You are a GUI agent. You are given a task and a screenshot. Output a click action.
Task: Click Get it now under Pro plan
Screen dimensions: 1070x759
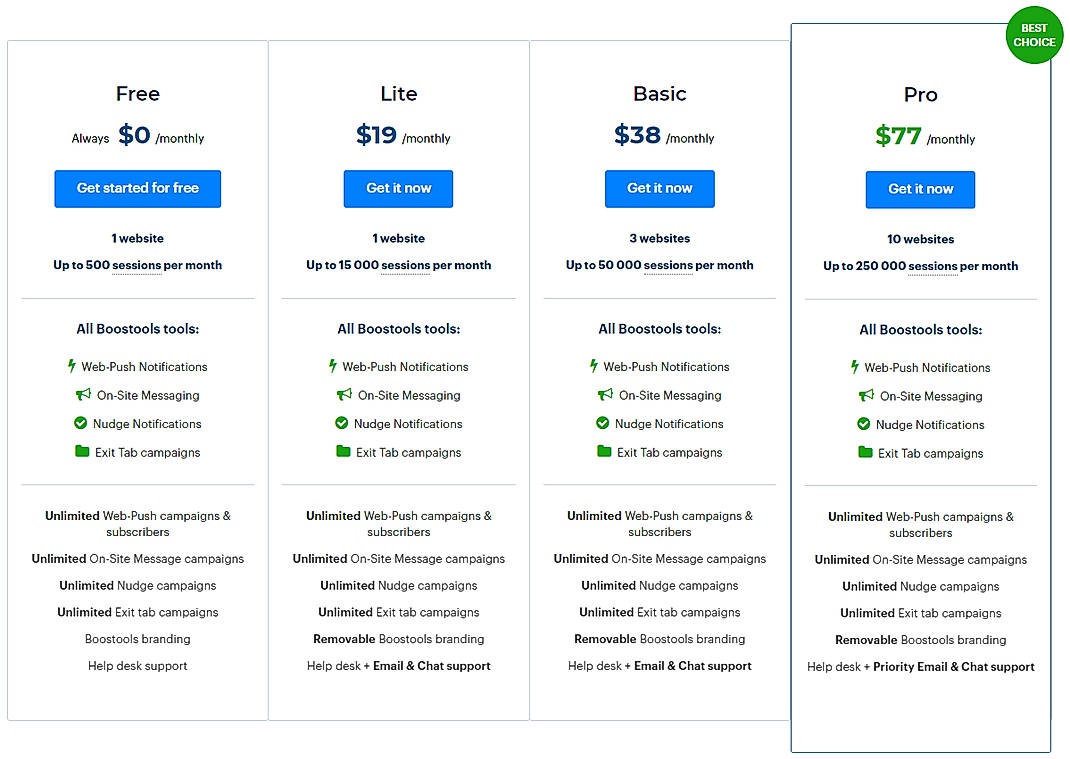click(x=920, y=189)
